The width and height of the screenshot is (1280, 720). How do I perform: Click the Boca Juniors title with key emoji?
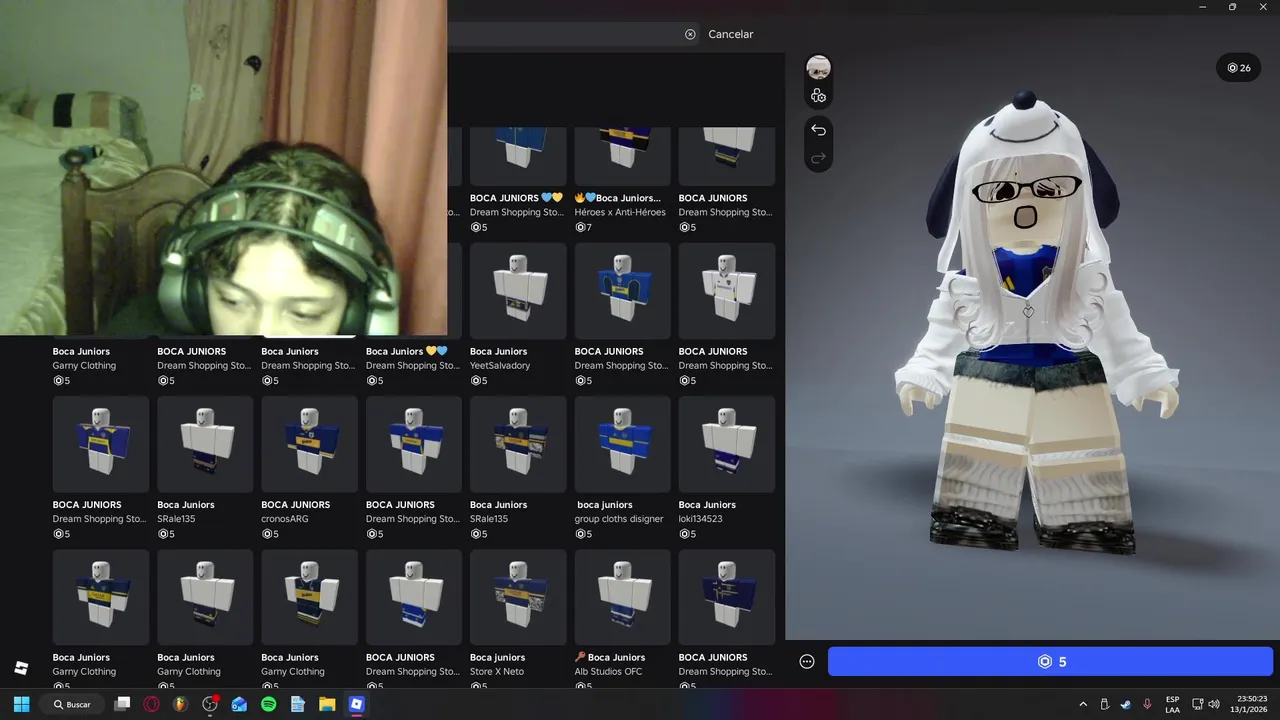pos(610,658)
